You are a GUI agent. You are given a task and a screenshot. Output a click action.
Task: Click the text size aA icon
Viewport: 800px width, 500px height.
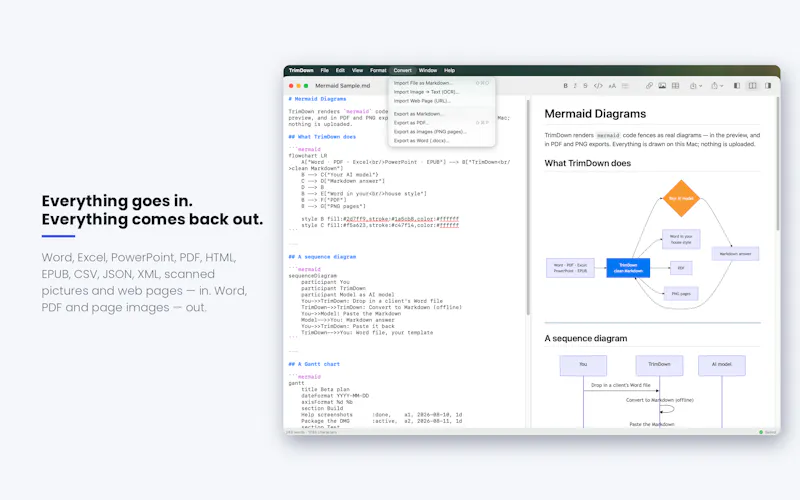point(612,86)
